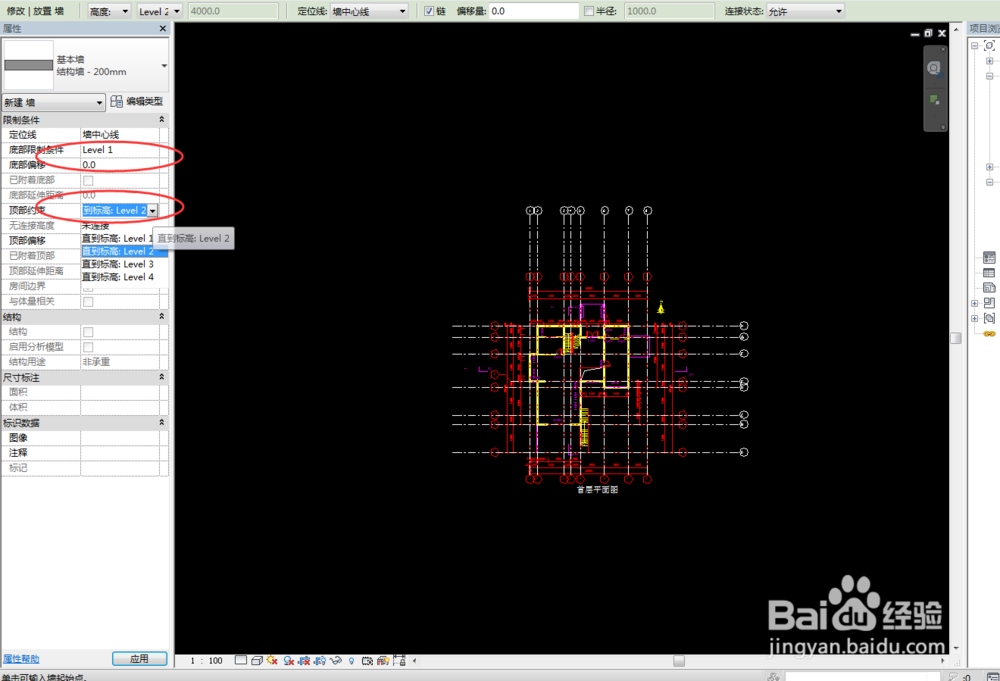This screenshot has width=1000, height=681.
Task: Toggle the Chain checkbox in options bar
Action: (x=429, y=11)
